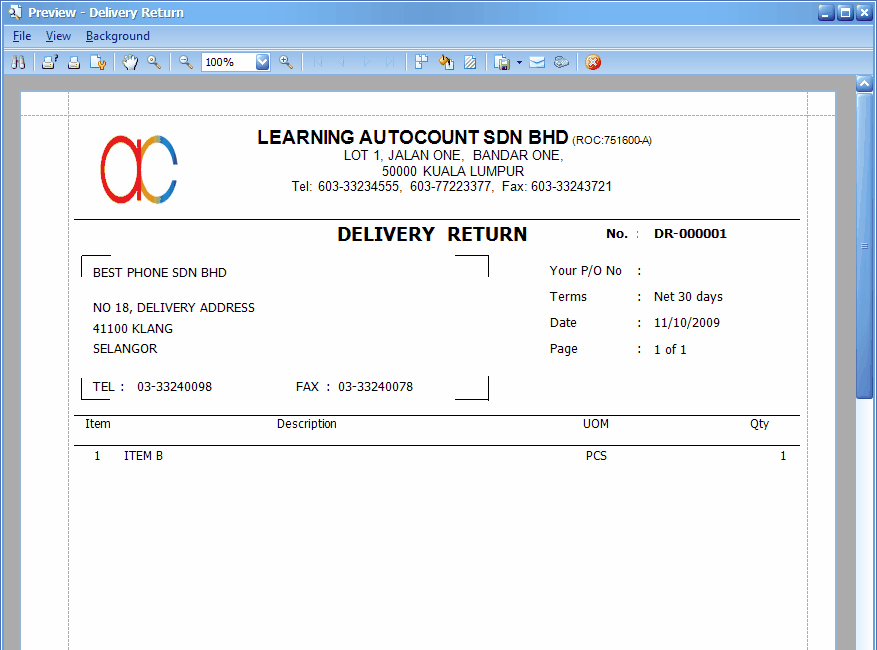Click the Description column header
Screen dimensions: 877x650
click(307, 424)
